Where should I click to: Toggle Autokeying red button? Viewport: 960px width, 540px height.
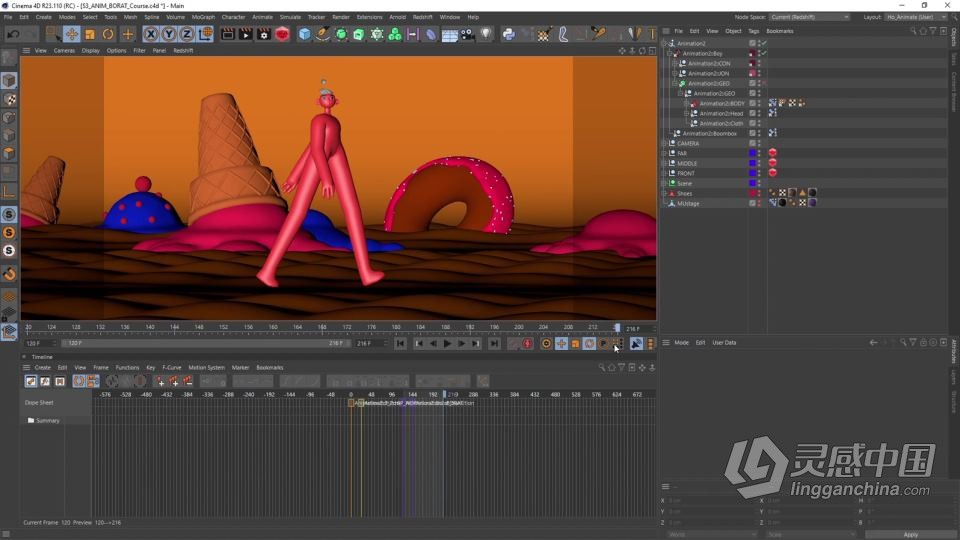527,343
